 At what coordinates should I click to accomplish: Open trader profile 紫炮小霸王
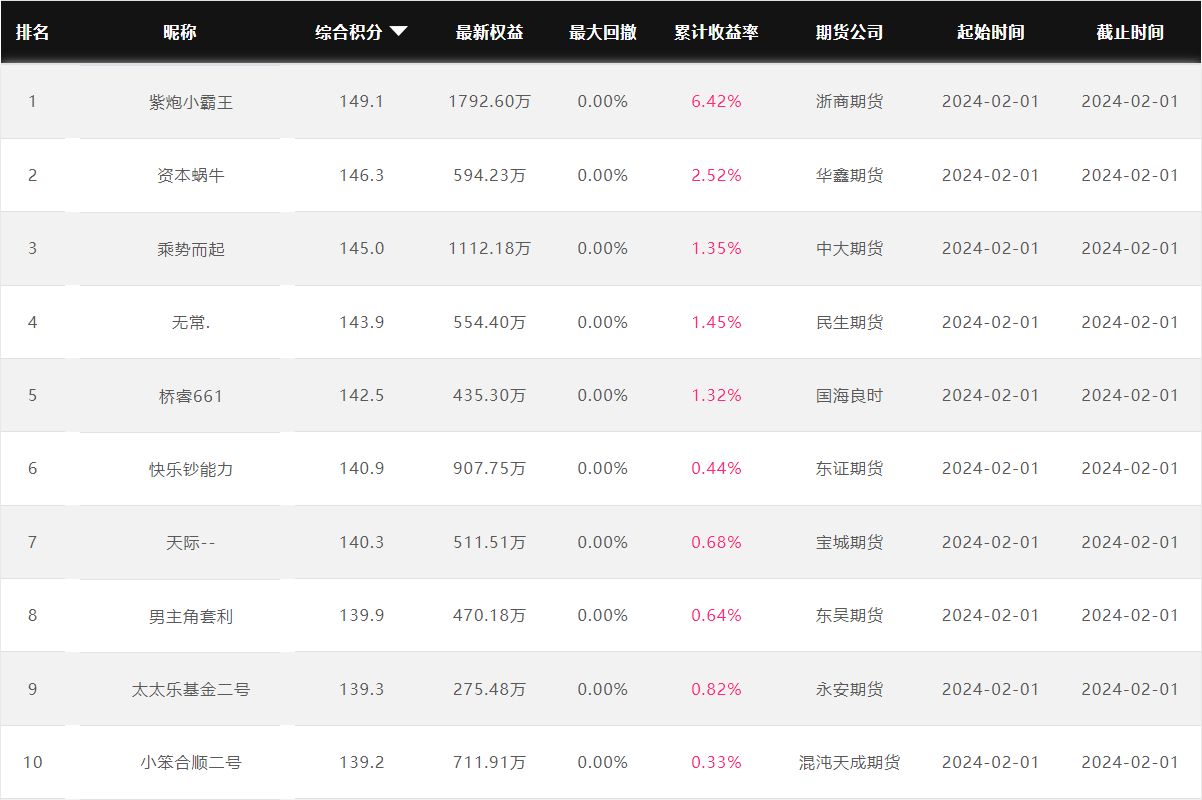point(191,102)
